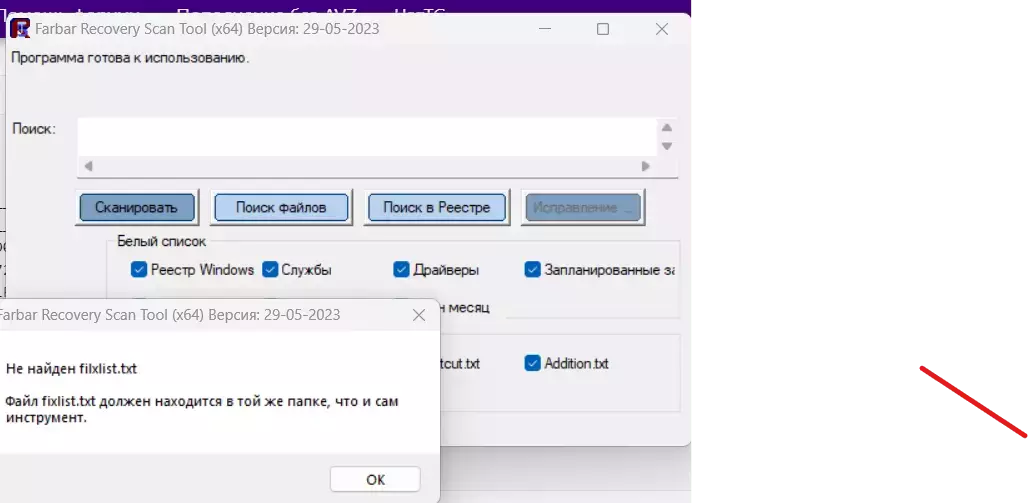Image resolution: width=1028 pixels, height=503 pixels.
Task: Open Поиск файлов search
Action: (x=281, y=208)
